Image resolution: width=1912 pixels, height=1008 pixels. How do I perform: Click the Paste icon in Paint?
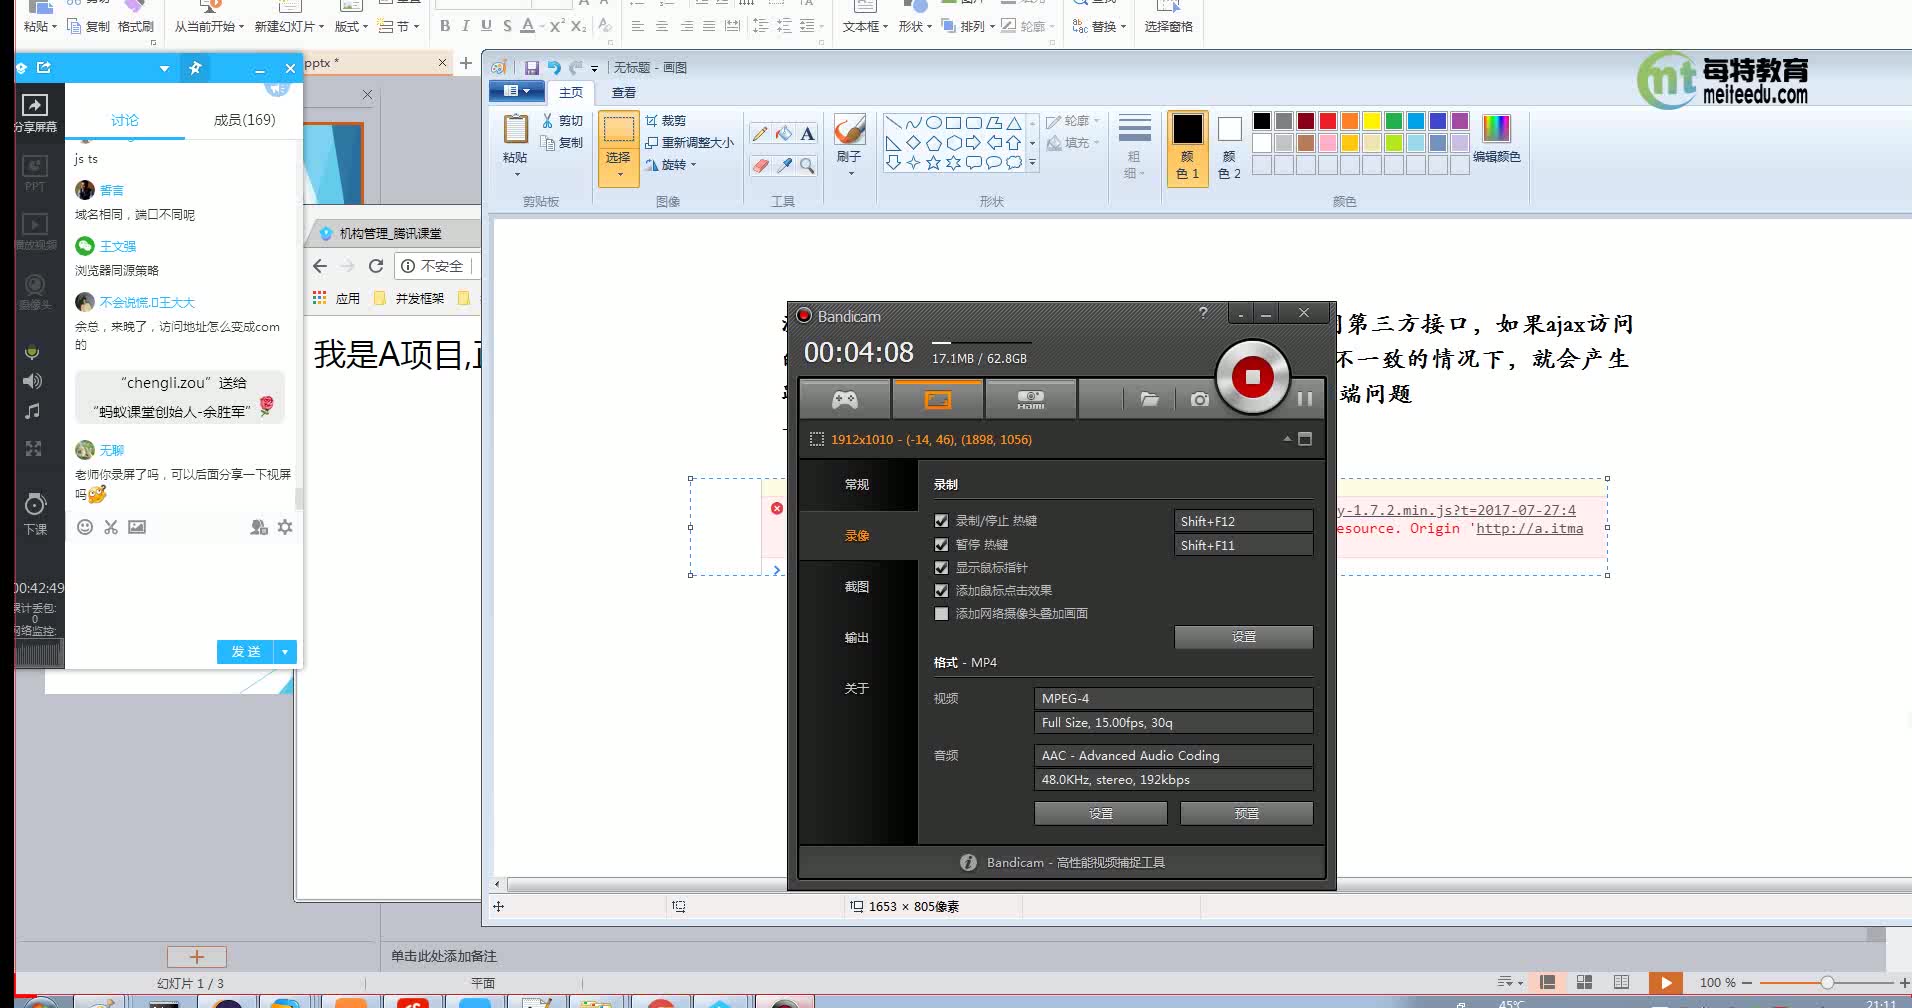(516, 130)
